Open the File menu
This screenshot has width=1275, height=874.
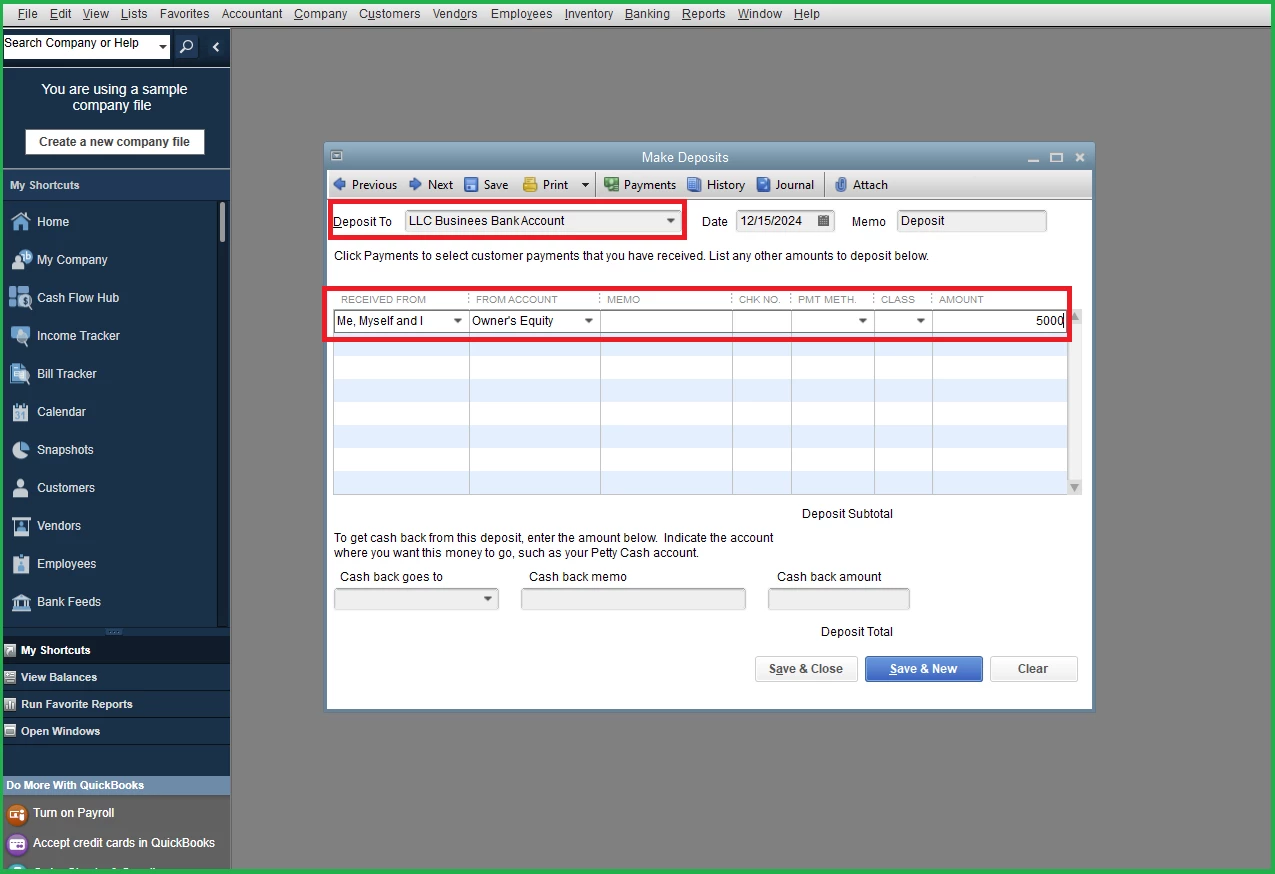pyautogui.click(x=28, y=14)
